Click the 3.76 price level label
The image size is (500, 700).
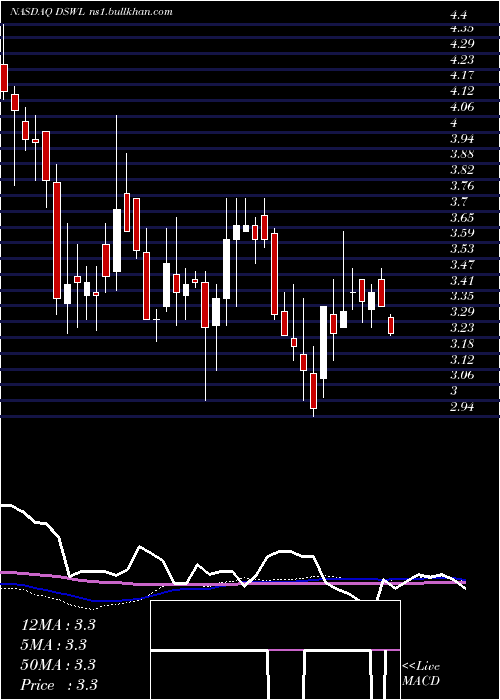click(x=462, y=186)
